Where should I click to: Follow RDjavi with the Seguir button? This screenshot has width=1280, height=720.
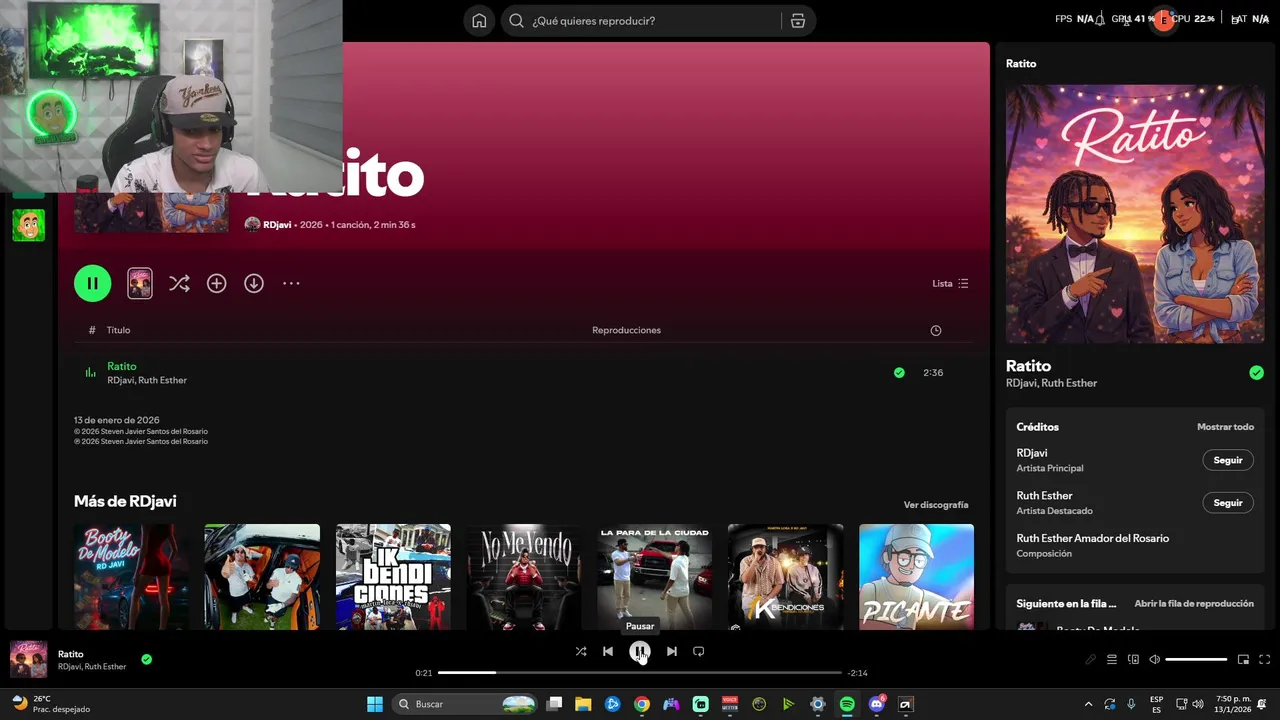click(1228, 461)
